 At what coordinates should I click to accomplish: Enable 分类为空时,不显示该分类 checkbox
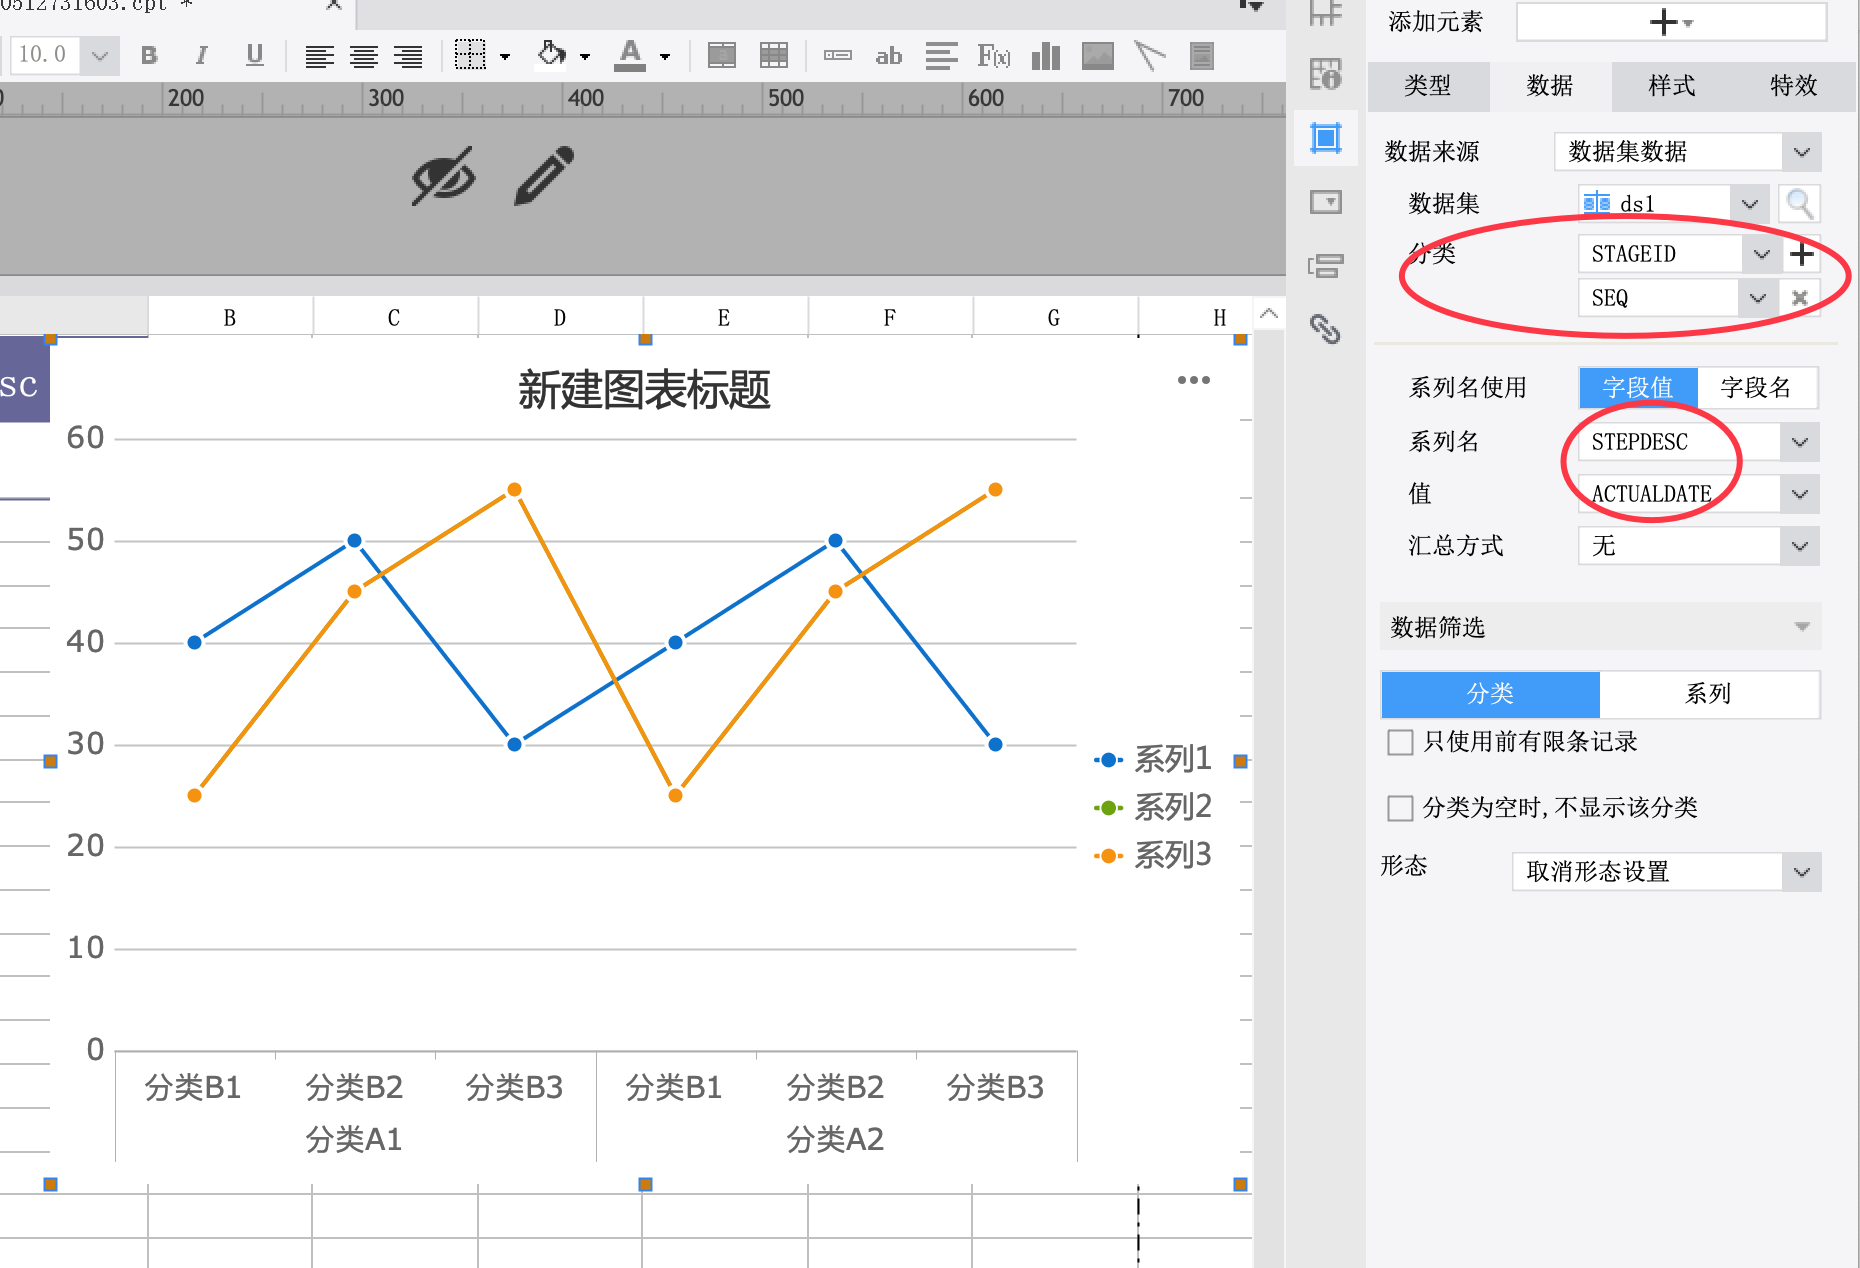1401,808
